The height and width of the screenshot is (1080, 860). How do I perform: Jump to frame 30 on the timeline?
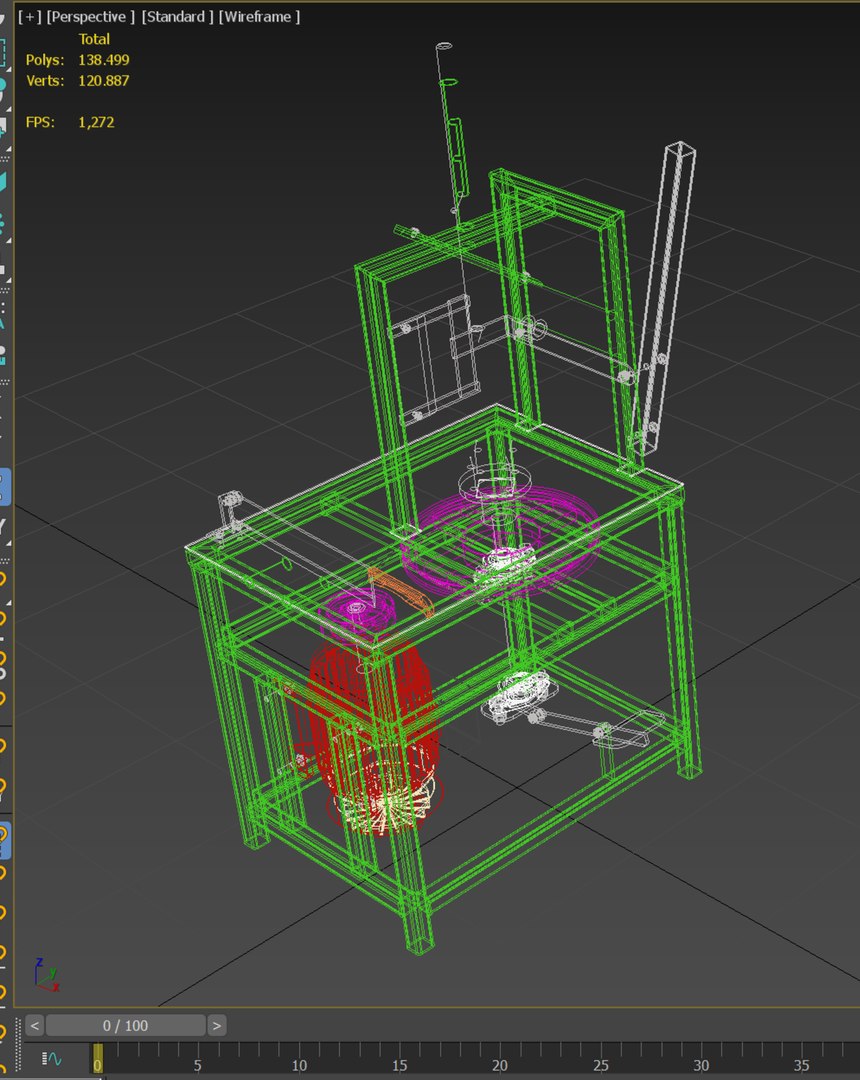point(701,1065)
